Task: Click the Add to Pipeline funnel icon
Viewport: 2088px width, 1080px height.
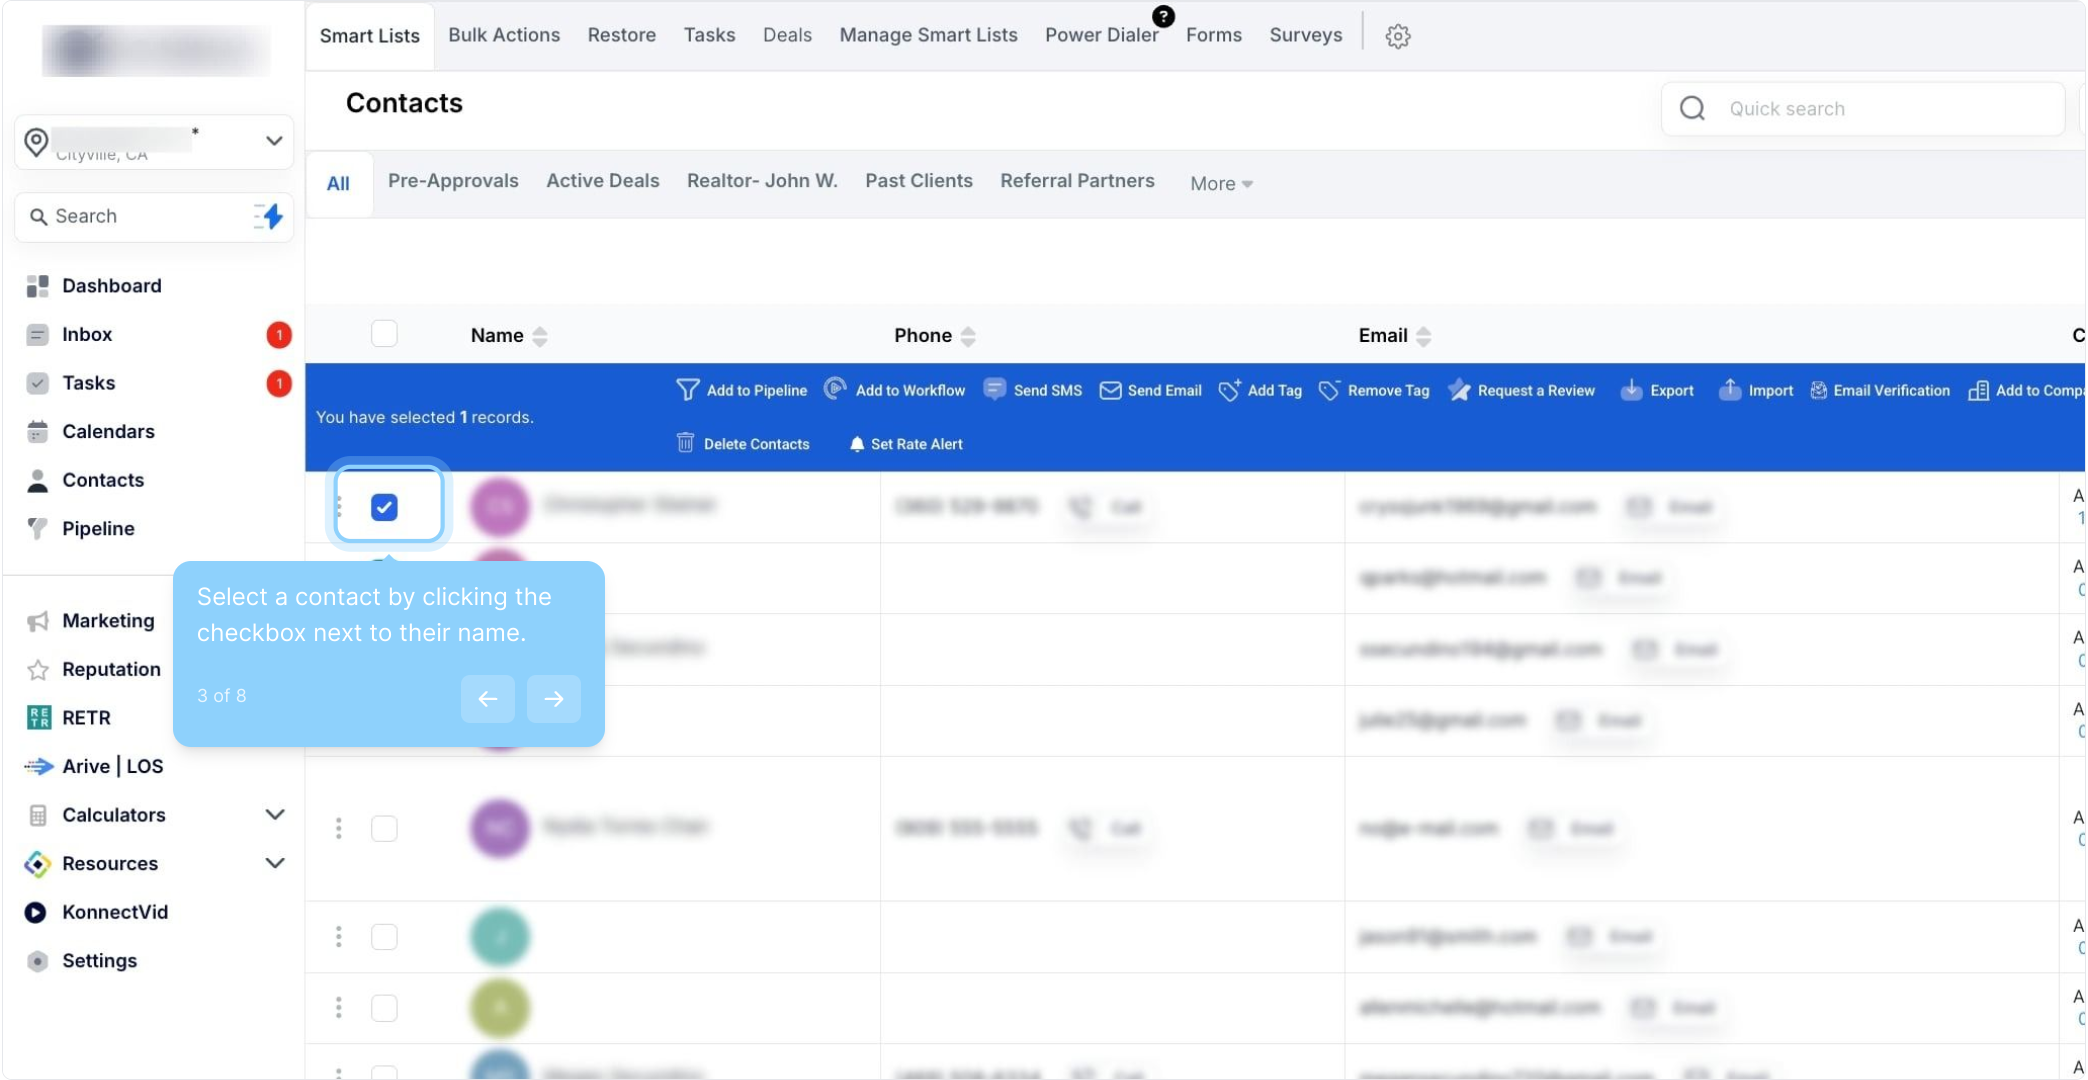Action: (x=687, y=390)
